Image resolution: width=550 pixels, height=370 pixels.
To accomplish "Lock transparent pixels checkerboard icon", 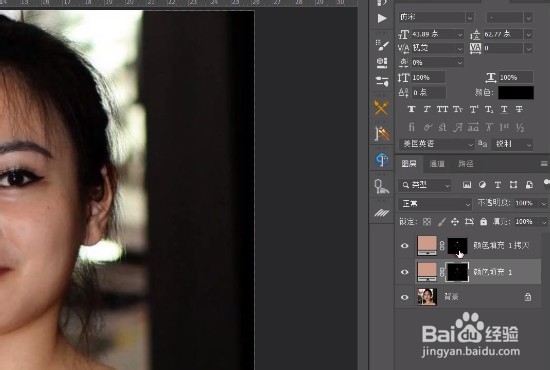I will pyautogui.click(x=427, y=222).
